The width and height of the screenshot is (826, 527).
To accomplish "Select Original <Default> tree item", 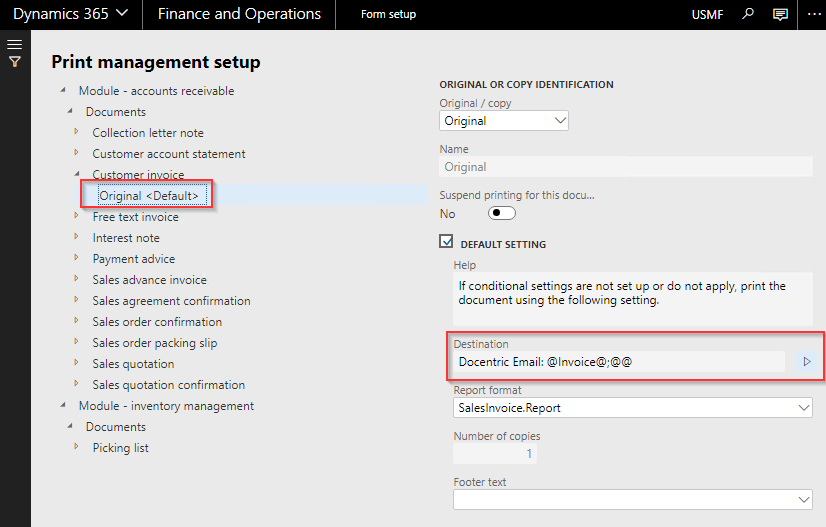I will tap(149, 196).
